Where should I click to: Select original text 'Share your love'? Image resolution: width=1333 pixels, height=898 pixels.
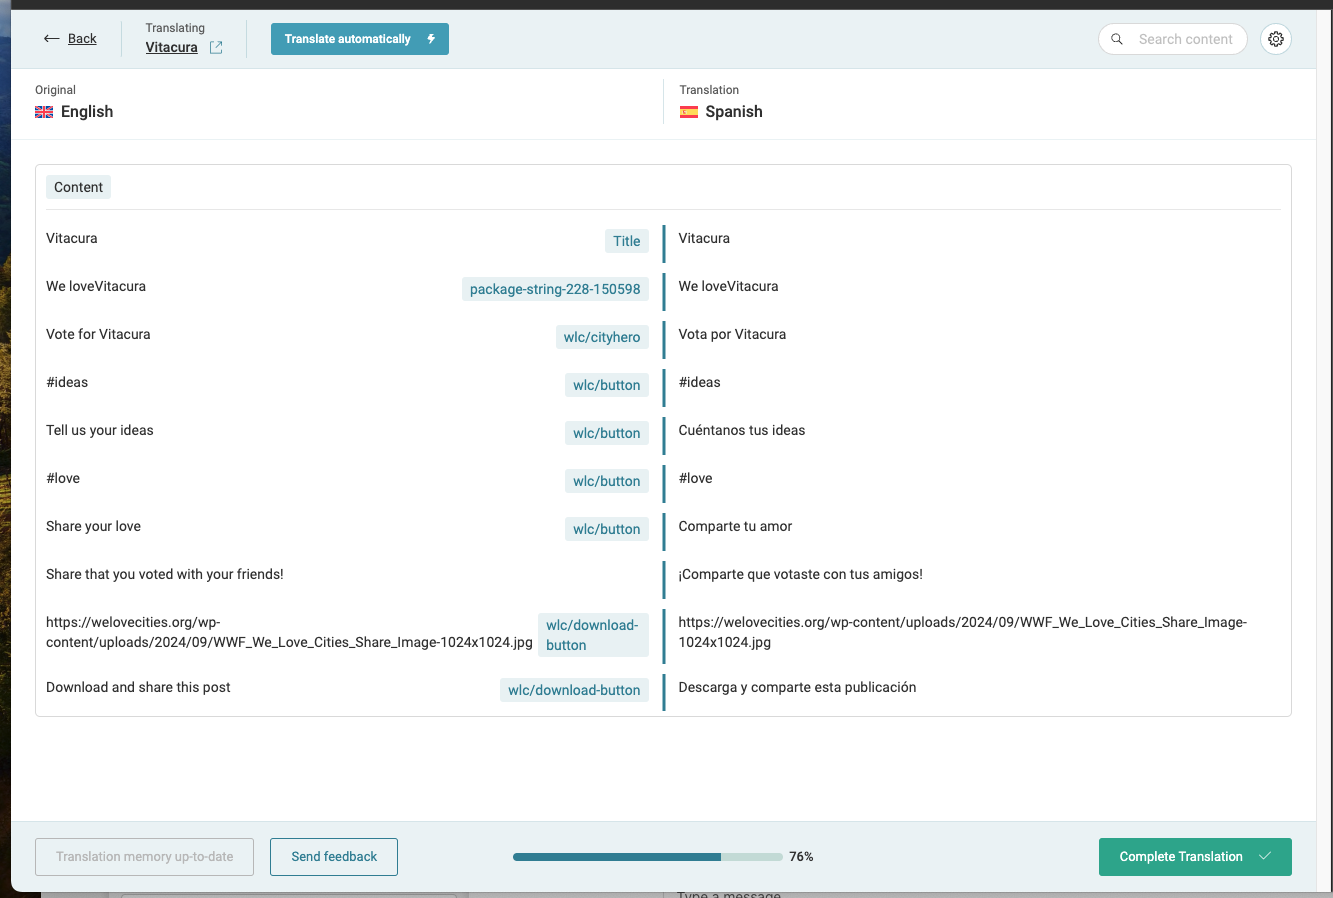[93, 526]
